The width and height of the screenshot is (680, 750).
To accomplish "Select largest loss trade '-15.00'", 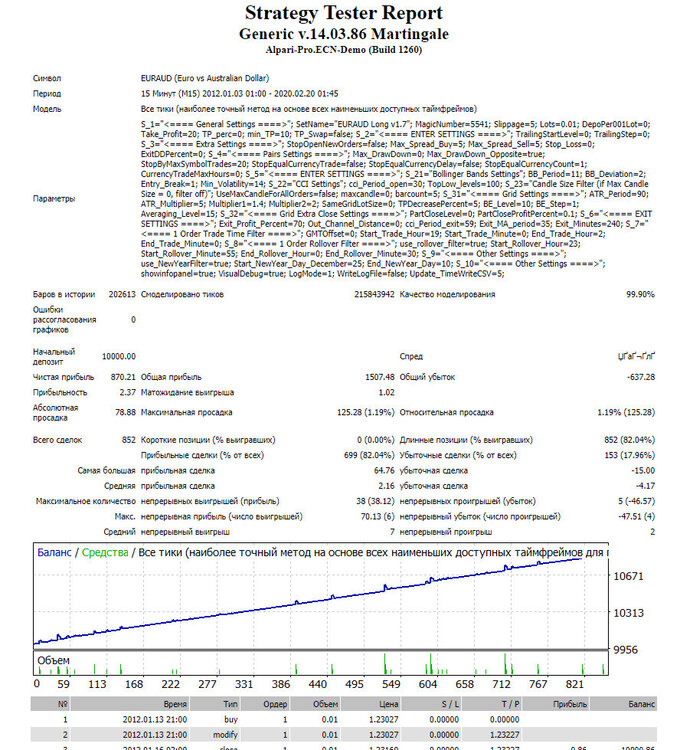I will point(643,471).
